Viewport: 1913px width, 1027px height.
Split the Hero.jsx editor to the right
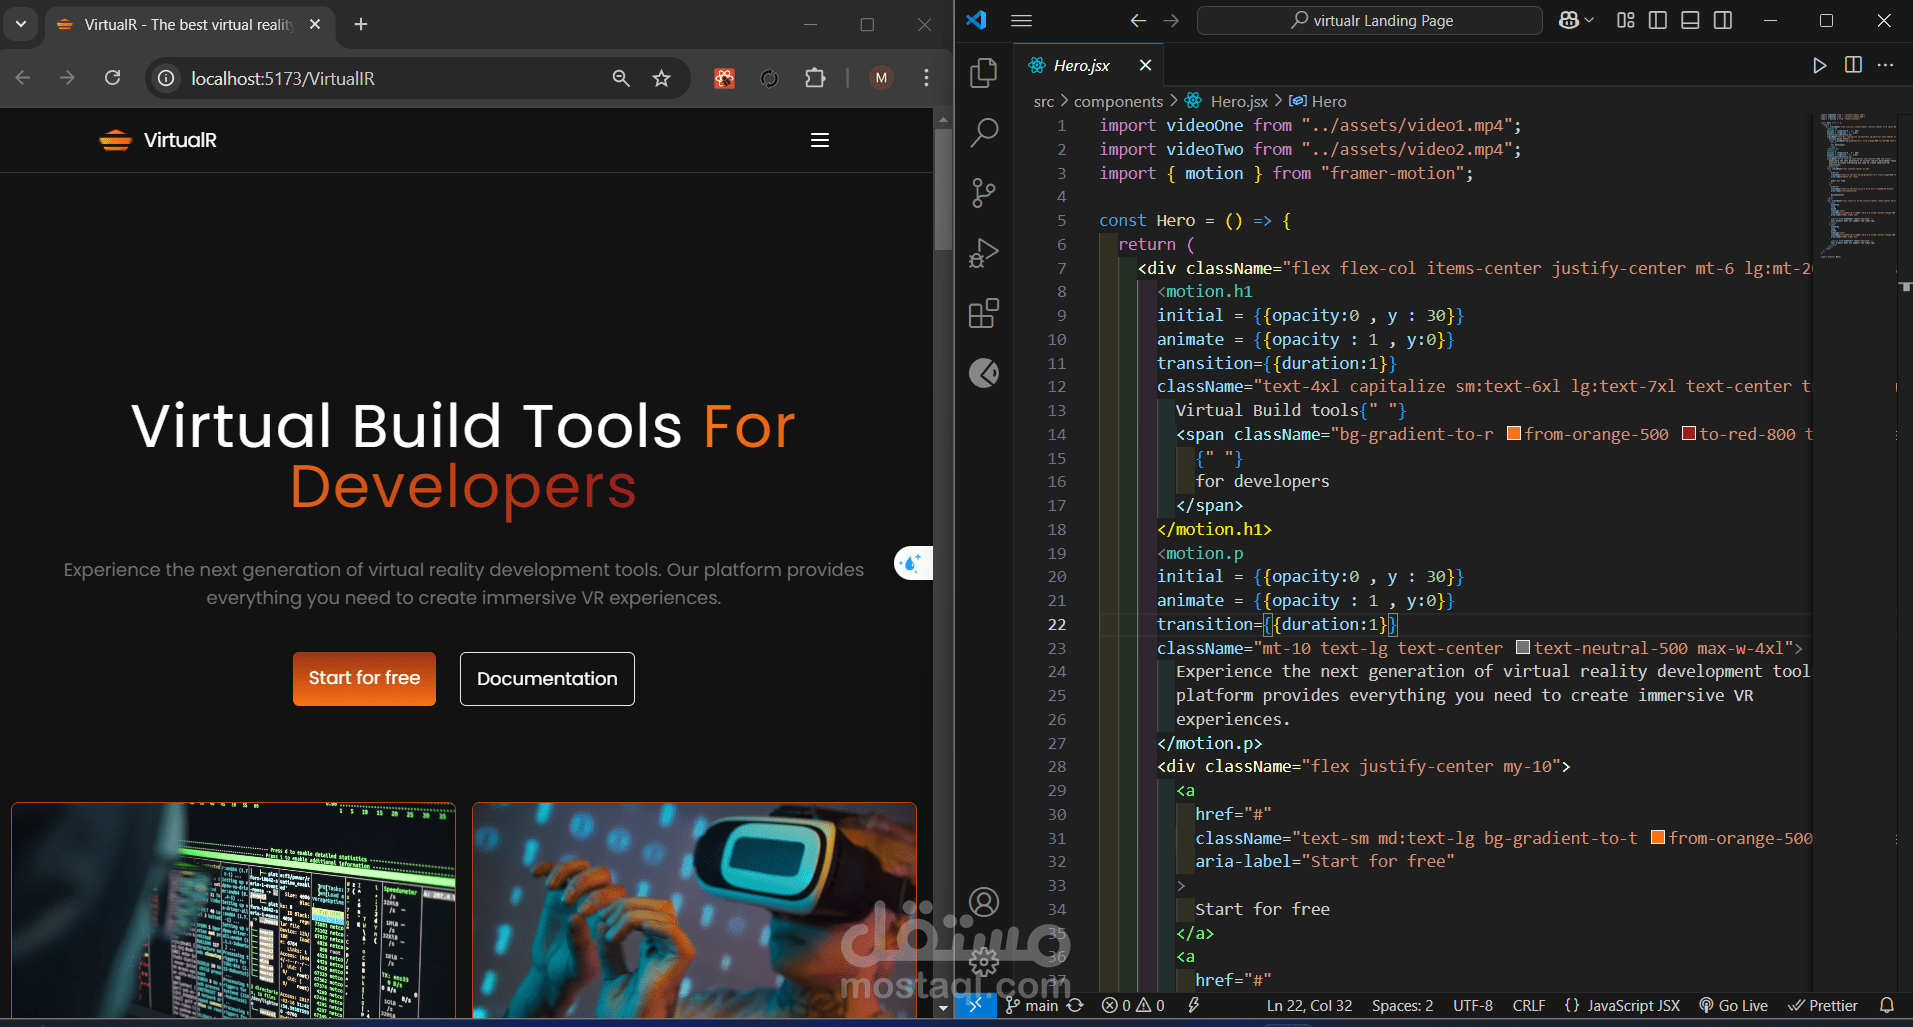click(x=1853, y=65)
